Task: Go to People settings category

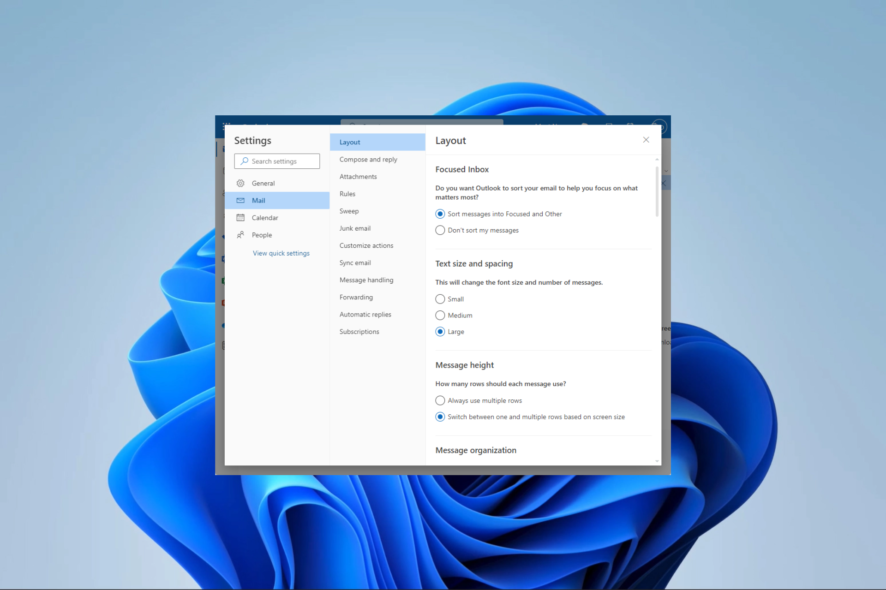Action: (x=277, y=235)
